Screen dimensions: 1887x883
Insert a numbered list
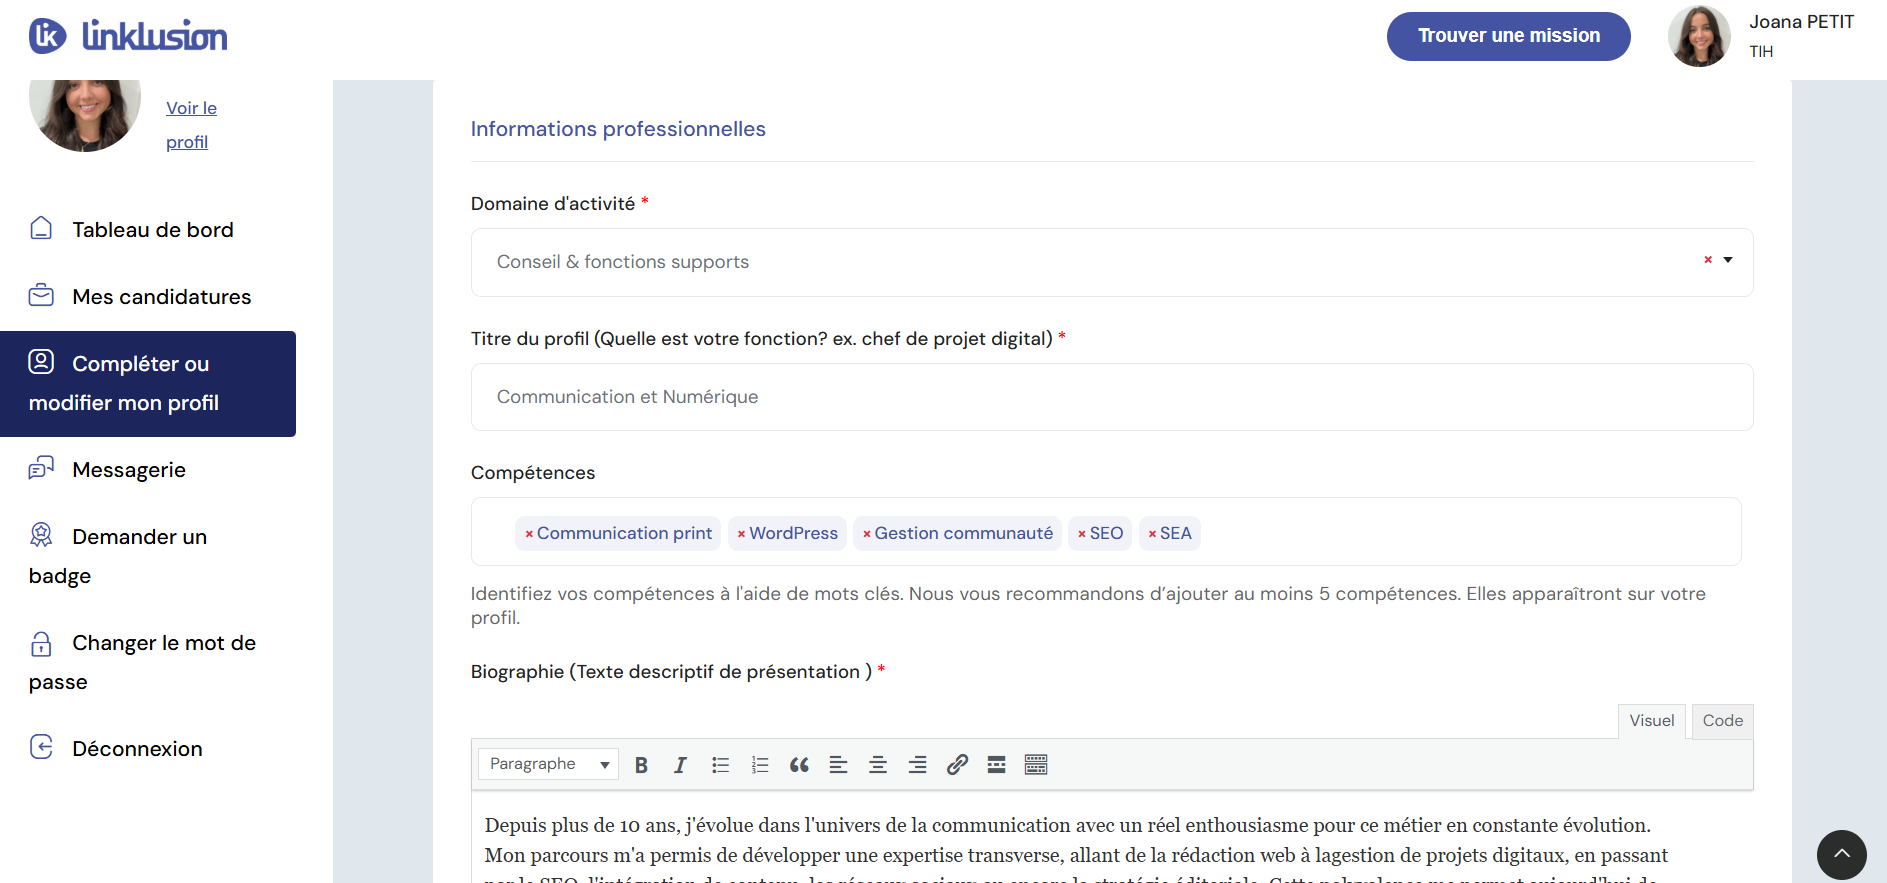point(760,765)
